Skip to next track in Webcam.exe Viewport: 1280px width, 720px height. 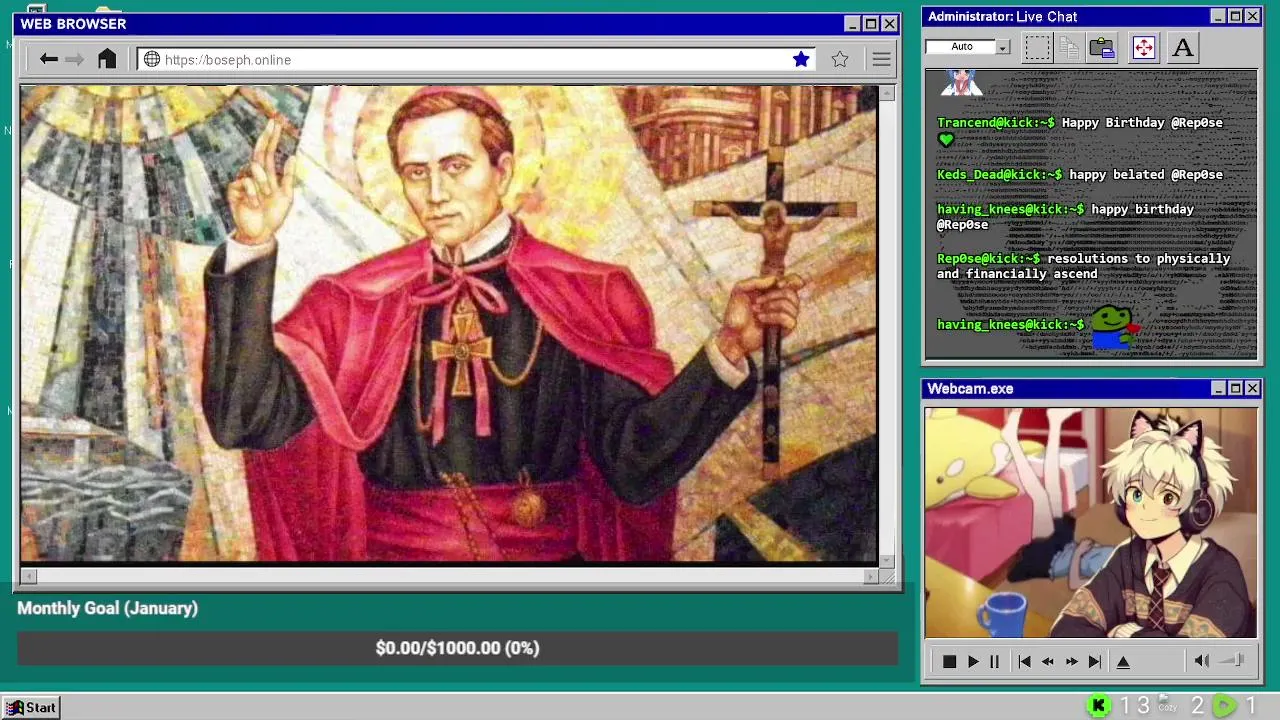[x=1094, y=661]
